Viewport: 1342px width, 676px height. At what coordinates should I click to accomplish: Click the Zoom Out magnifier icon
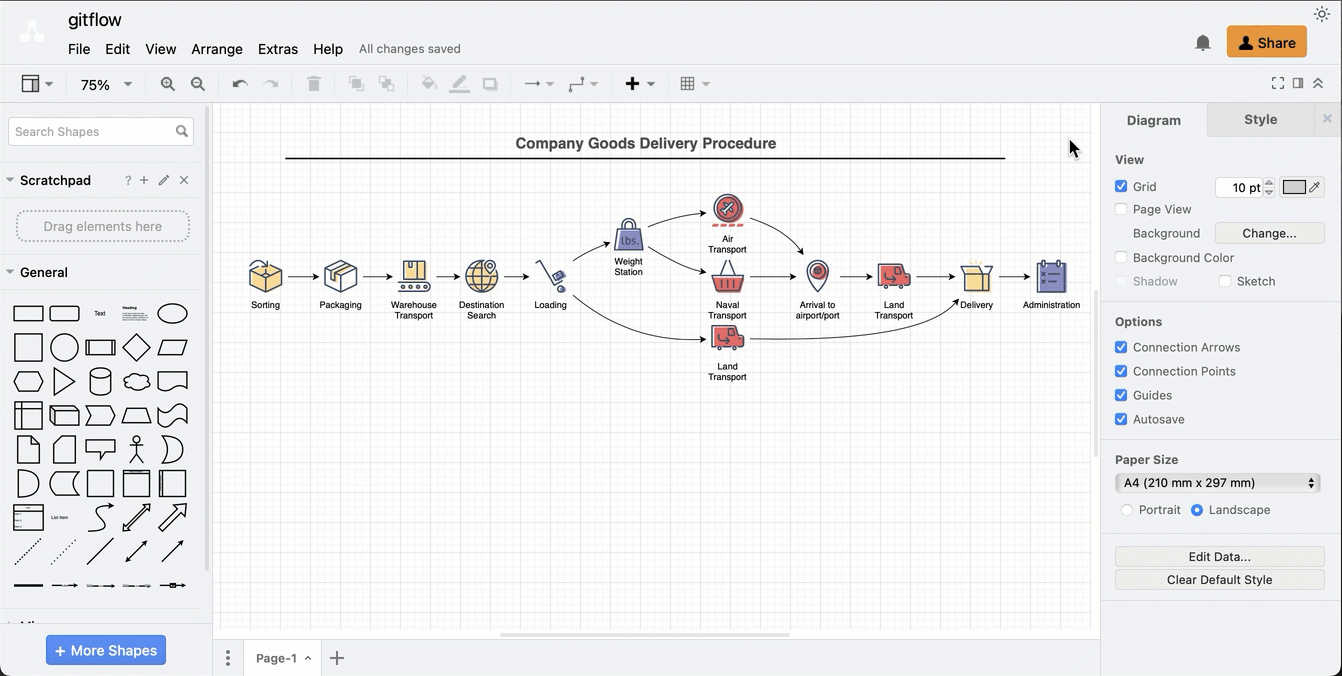click(198, 84)
